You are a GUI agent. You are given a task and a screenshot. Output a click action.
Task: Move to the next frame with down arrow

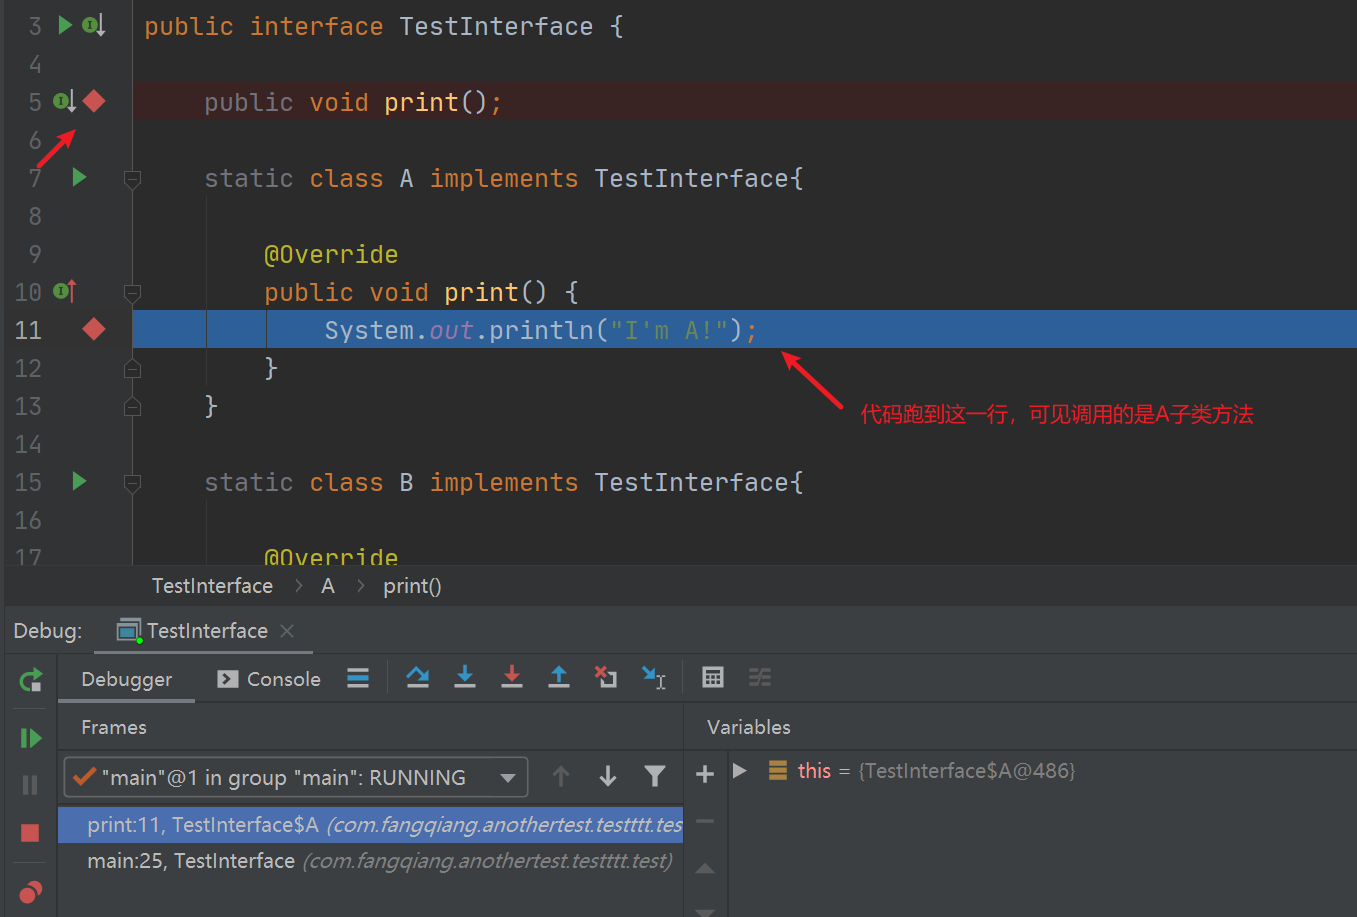tap(608, 776)
